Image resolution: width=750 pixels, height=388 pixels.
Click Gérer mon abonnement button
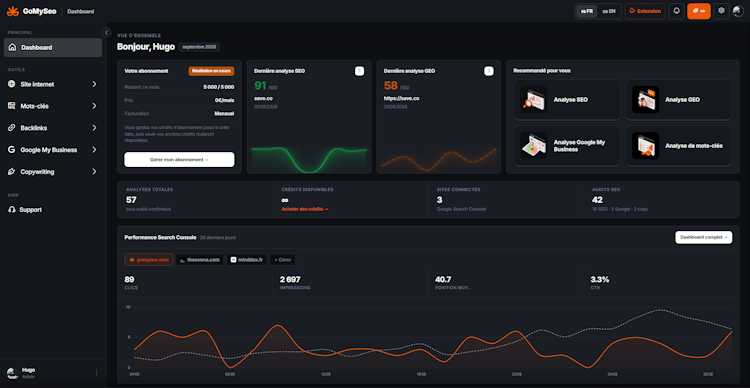click(x=179, y=160)
